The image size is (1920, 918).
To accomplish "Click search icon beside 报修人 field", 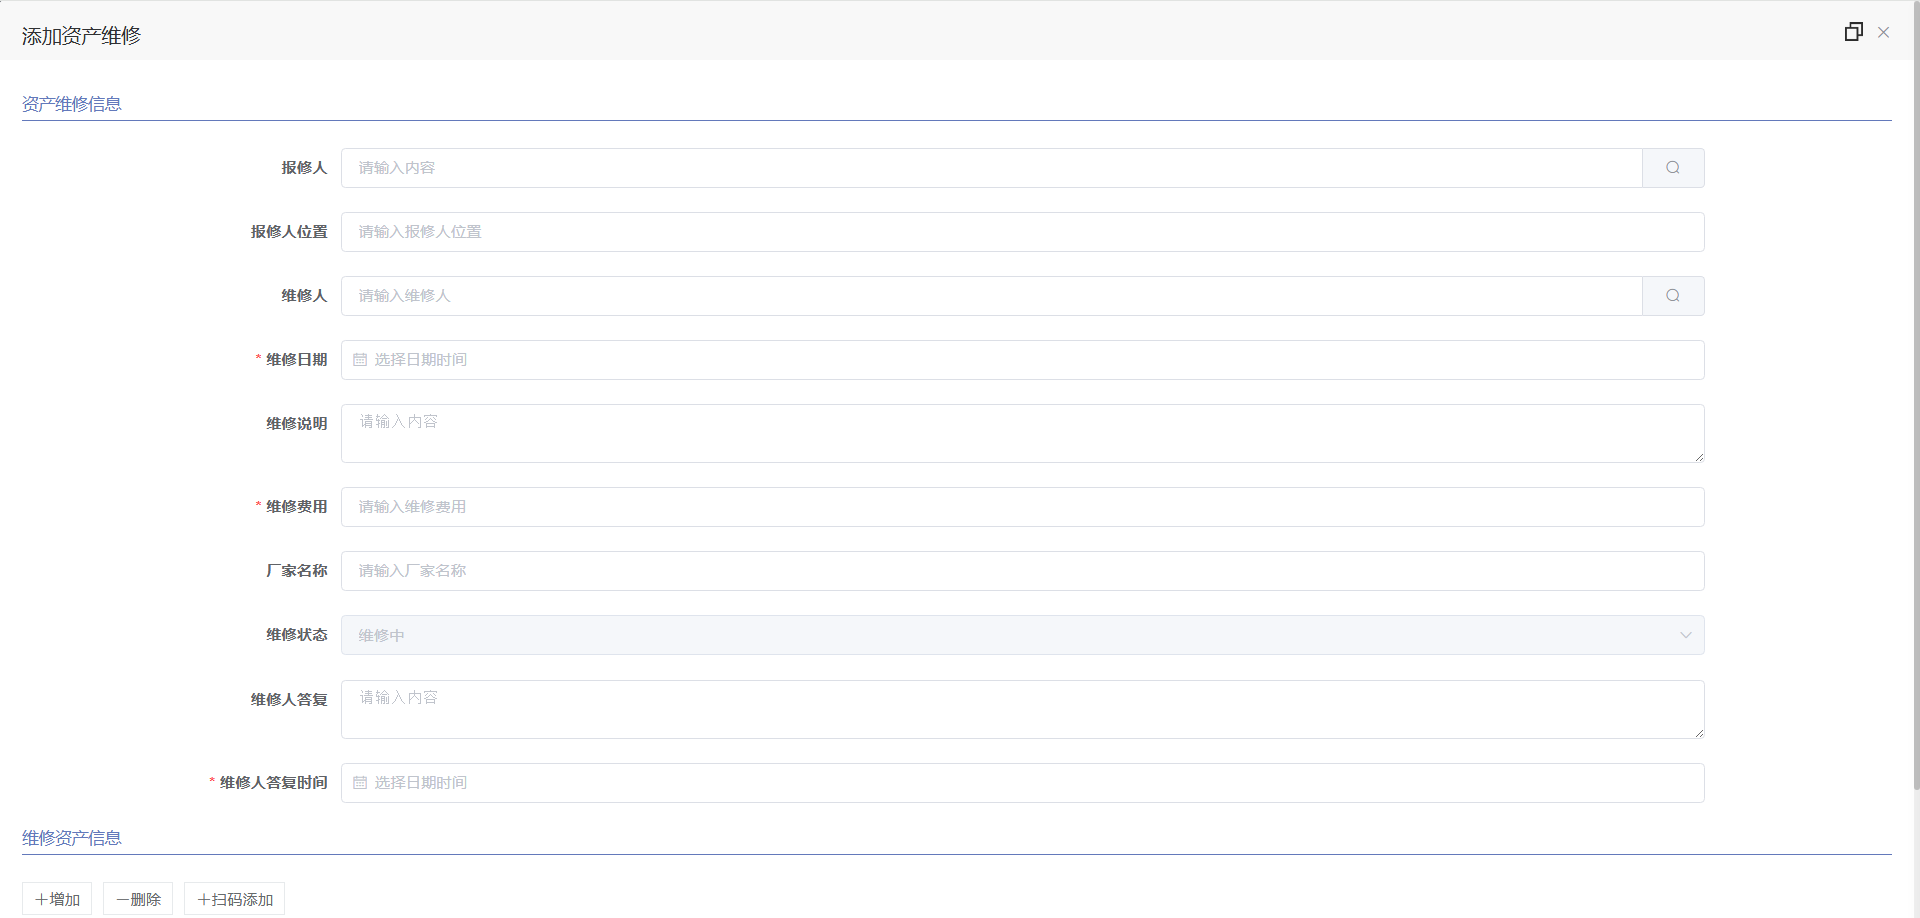I will (1673, 168).
